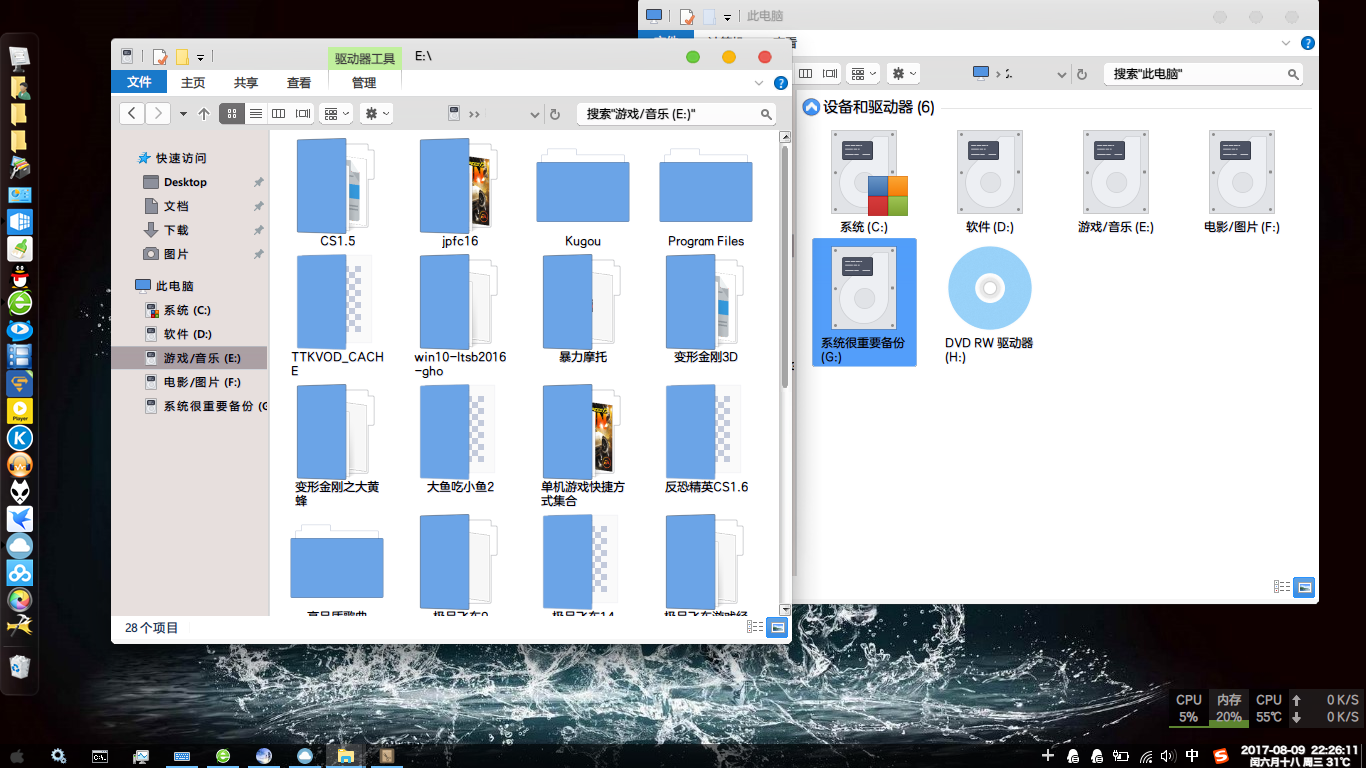Open the gear dropdown in 此电脑 window toolbar
This screenshot has height=768, width=1366.
(x=903, y=74)
